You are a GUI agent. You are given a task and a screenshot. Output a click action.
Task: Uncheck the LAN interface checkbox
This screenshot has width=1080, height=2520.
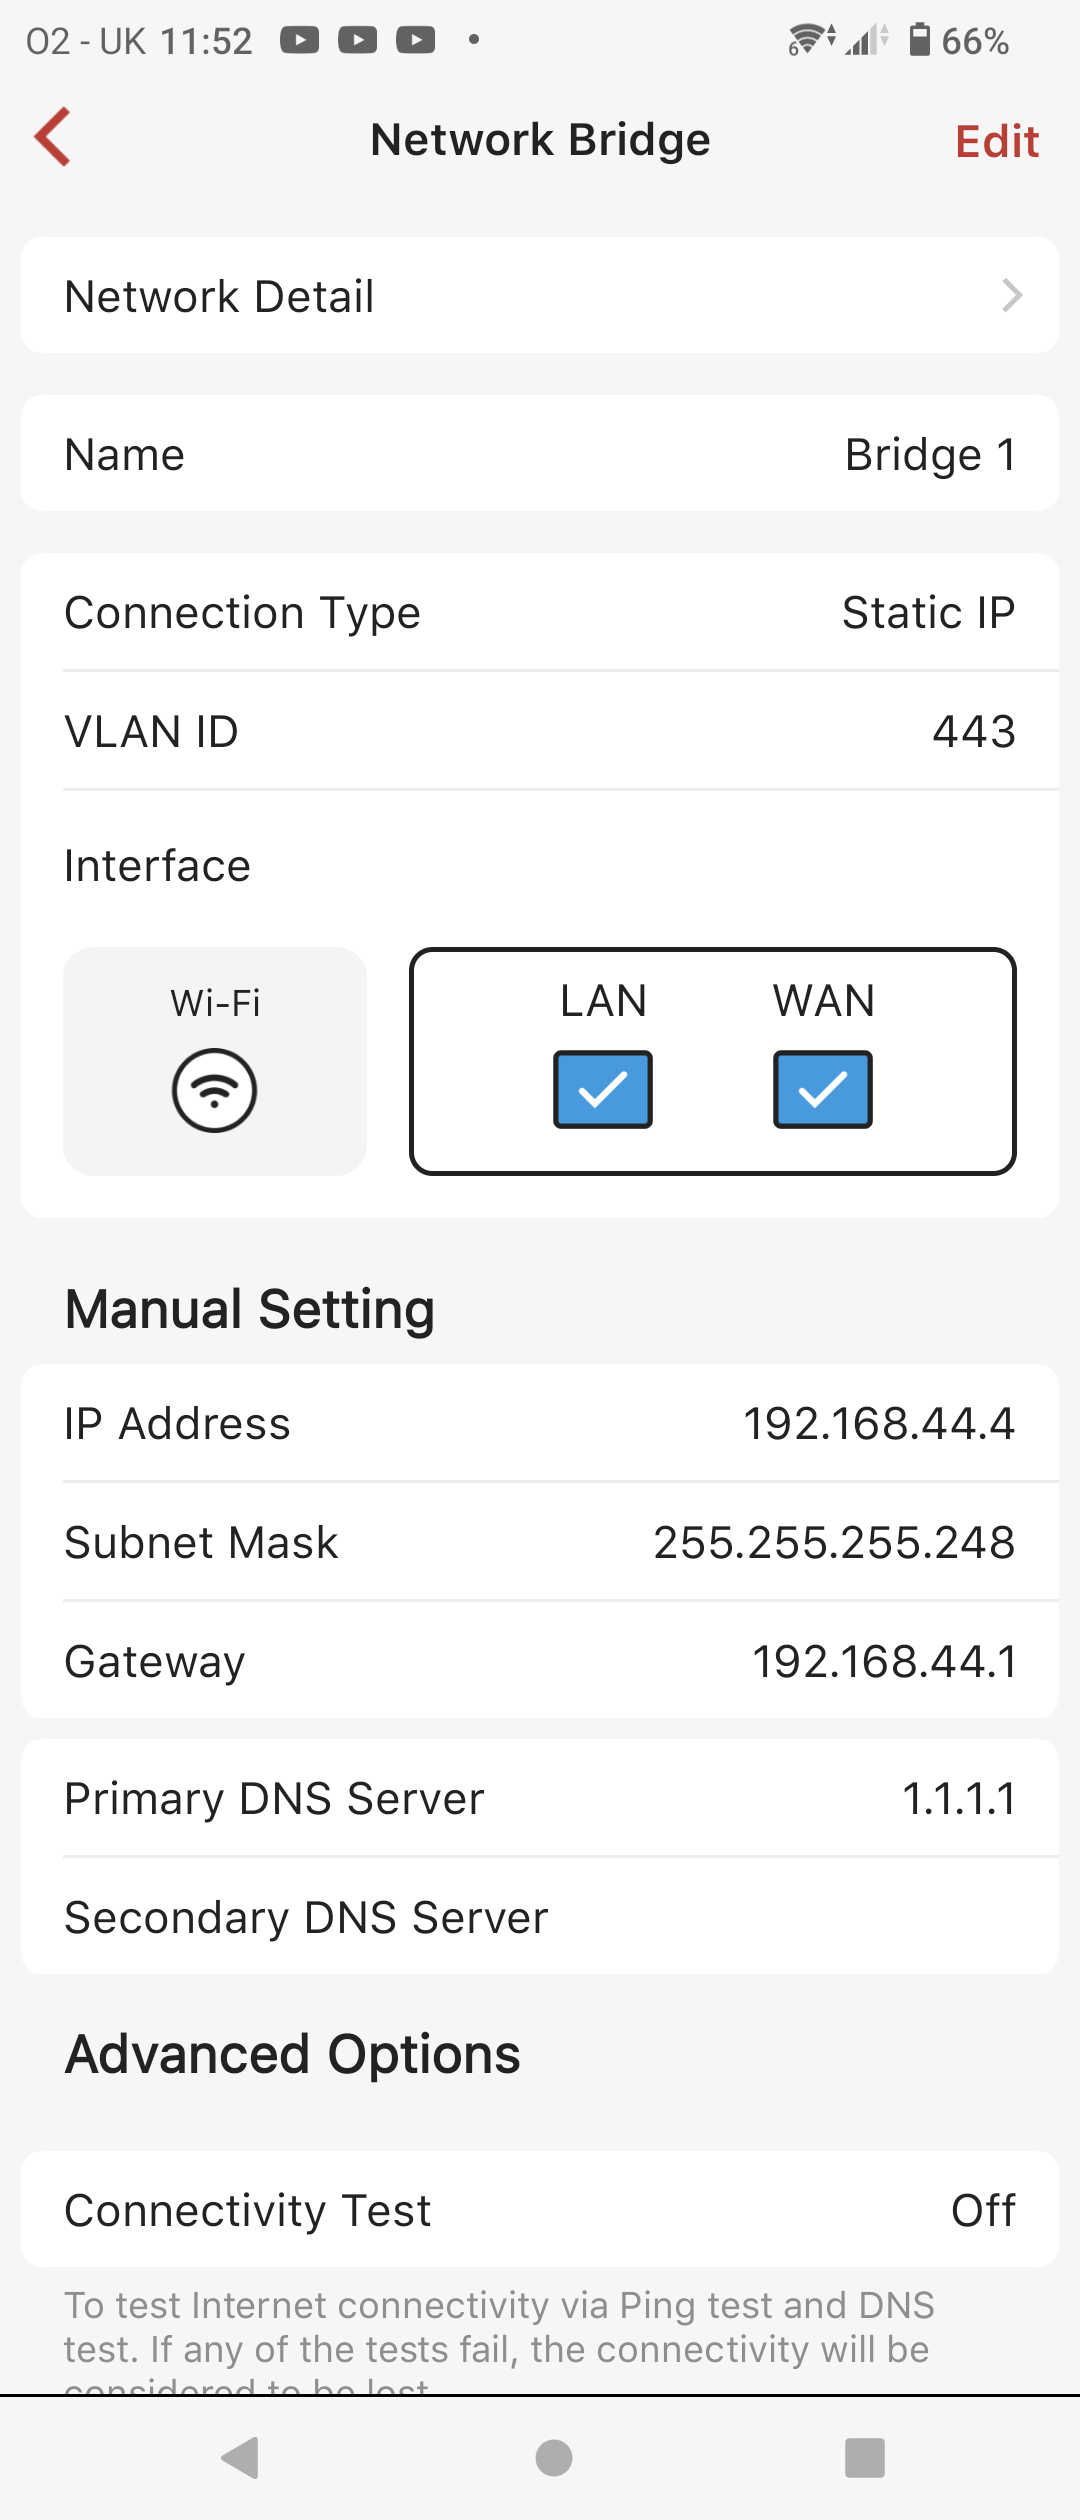(603, 1089)
